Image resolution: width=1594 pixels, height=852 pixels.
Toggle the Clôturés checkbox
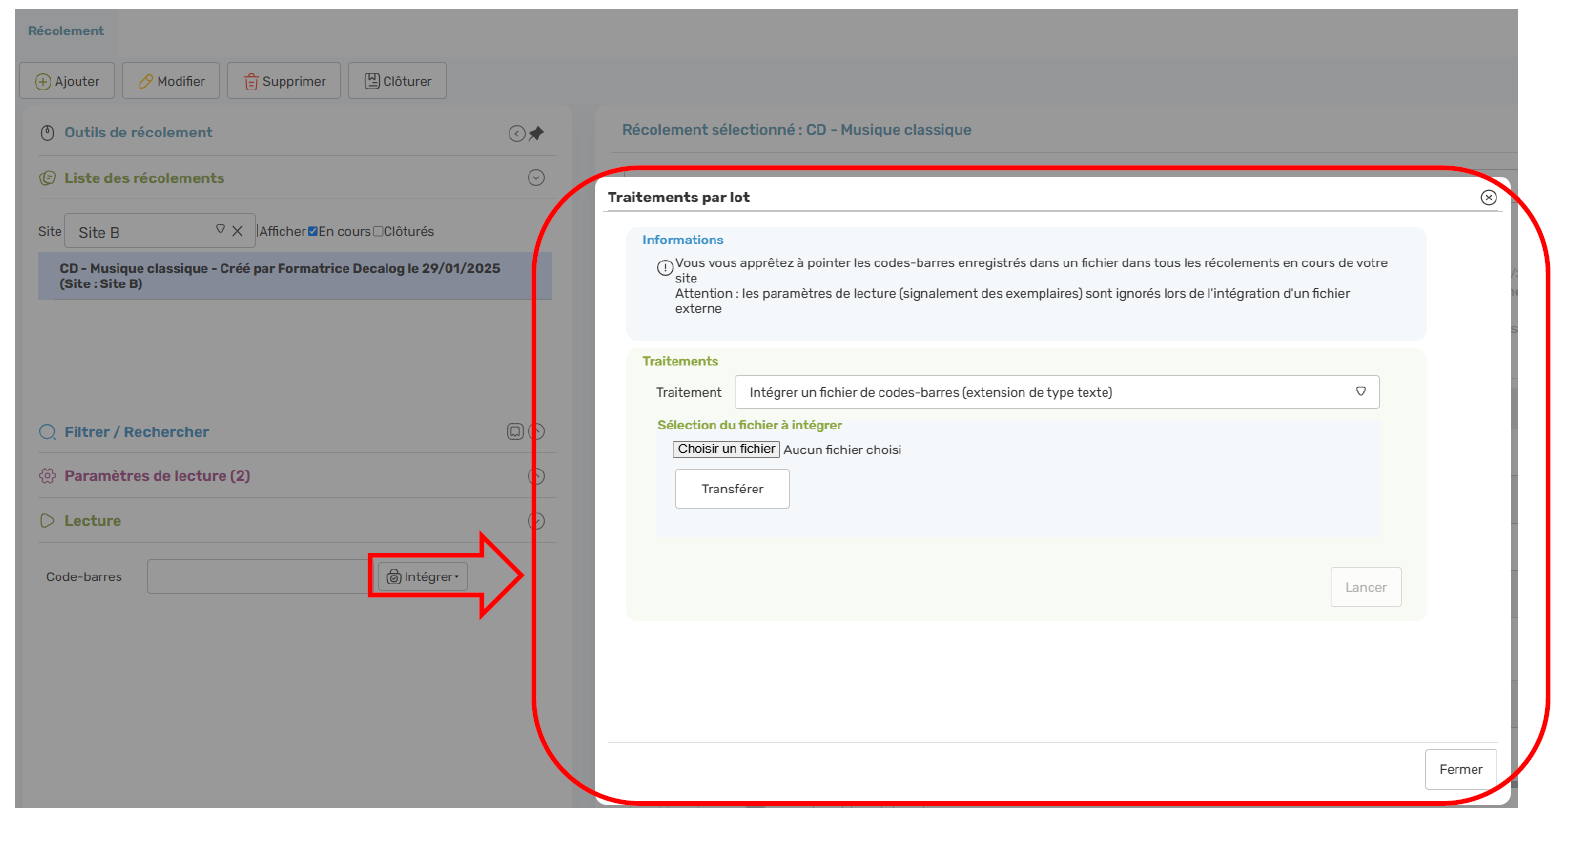point(378,232)
